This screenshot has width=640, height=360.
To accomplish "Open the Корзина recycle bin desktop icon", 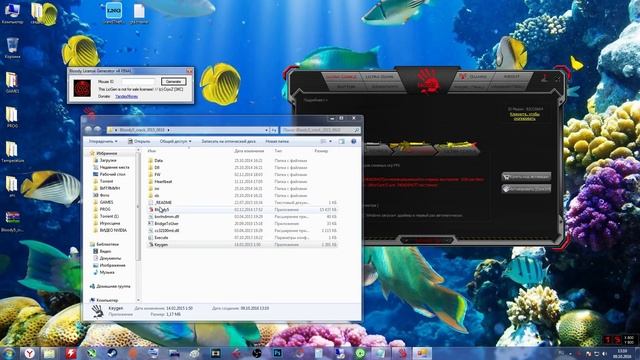I will pyautogui.click(x=12, y=48).
